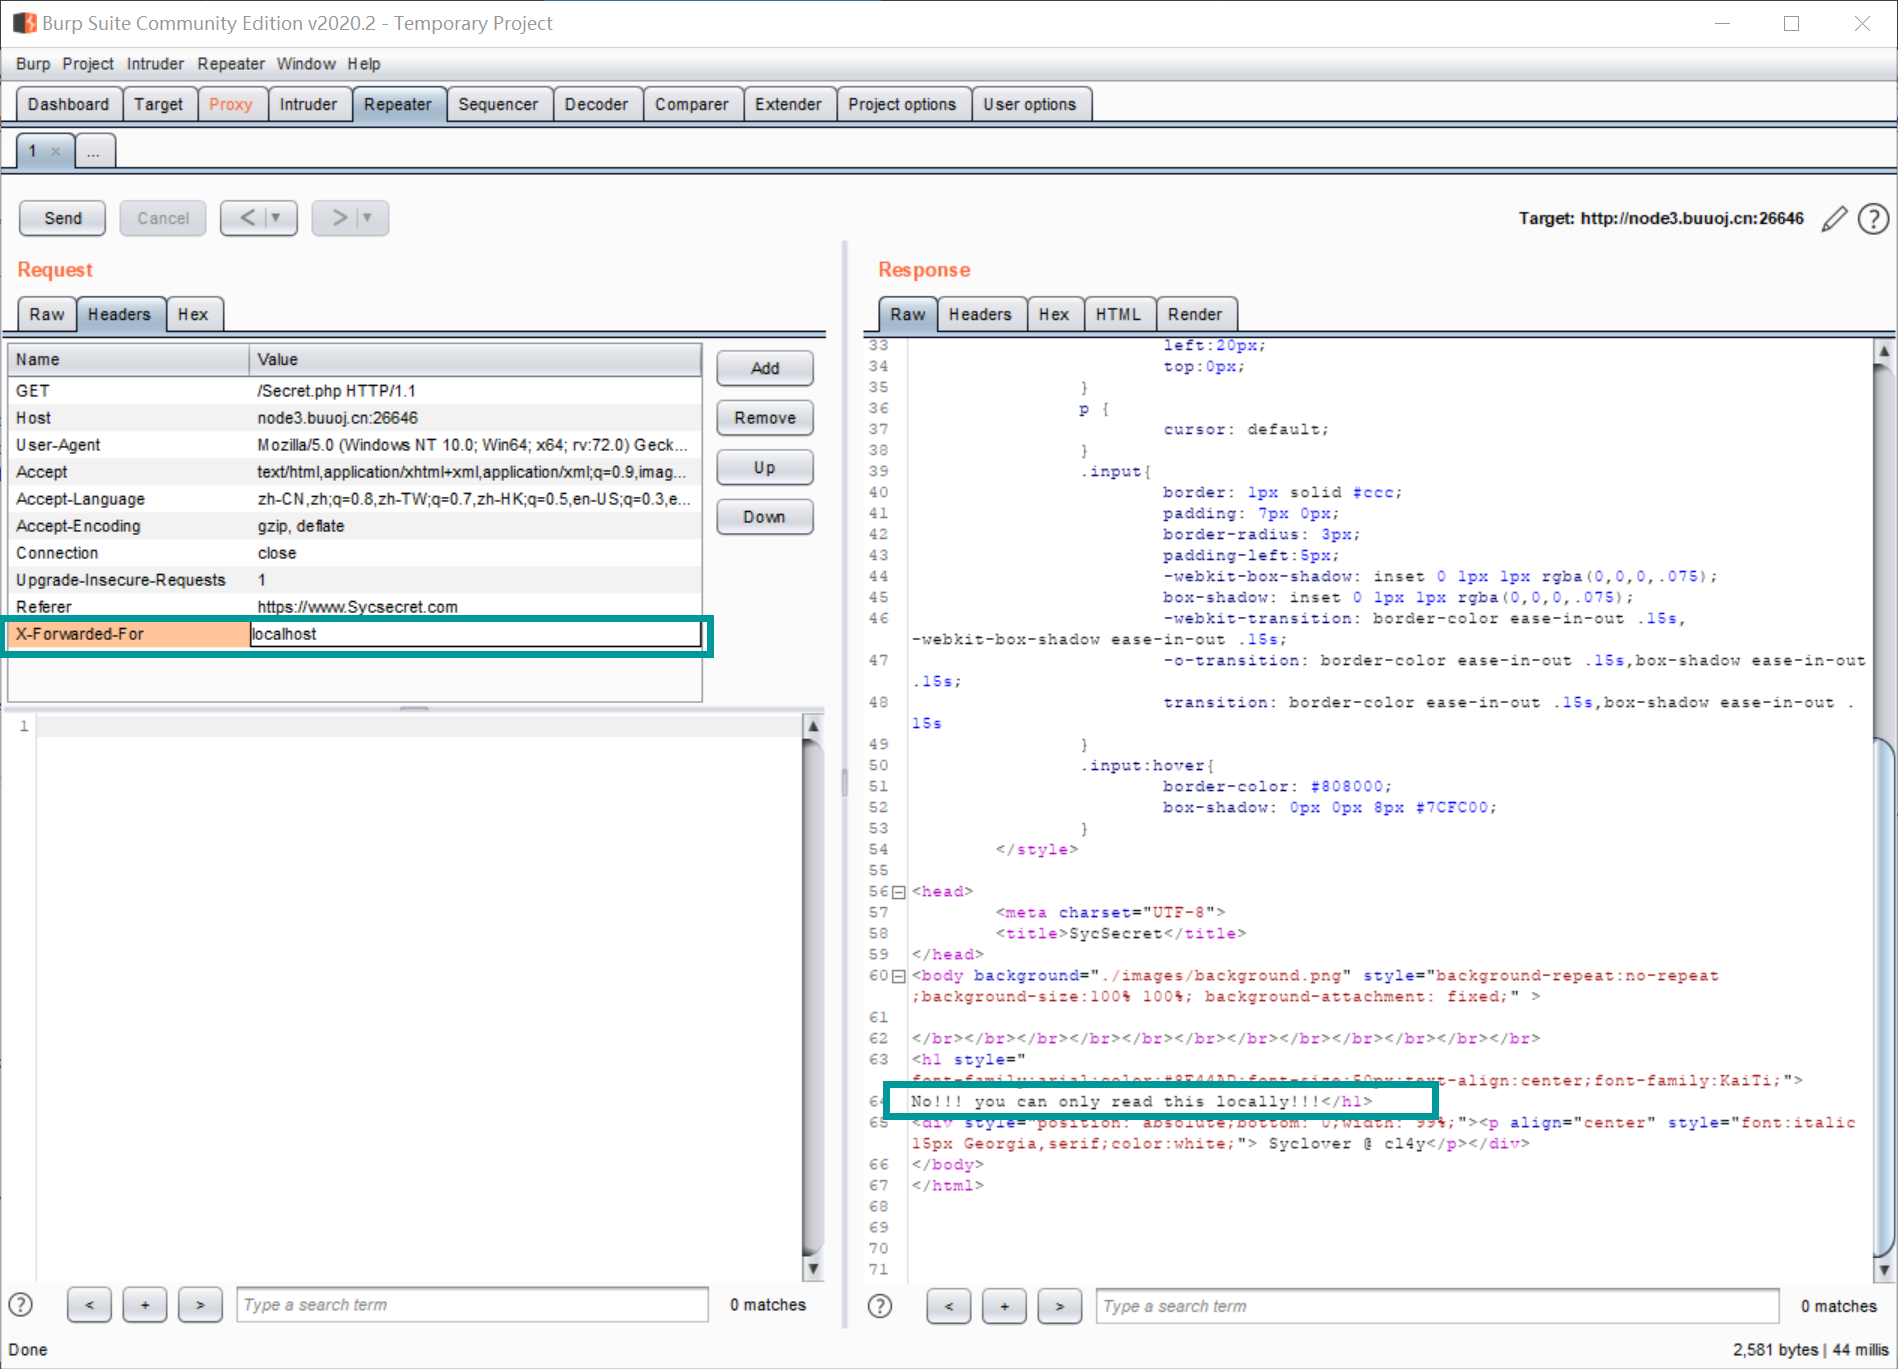Click the Send button
The height and width of the screenshot is (1369, 1898).
63,218
